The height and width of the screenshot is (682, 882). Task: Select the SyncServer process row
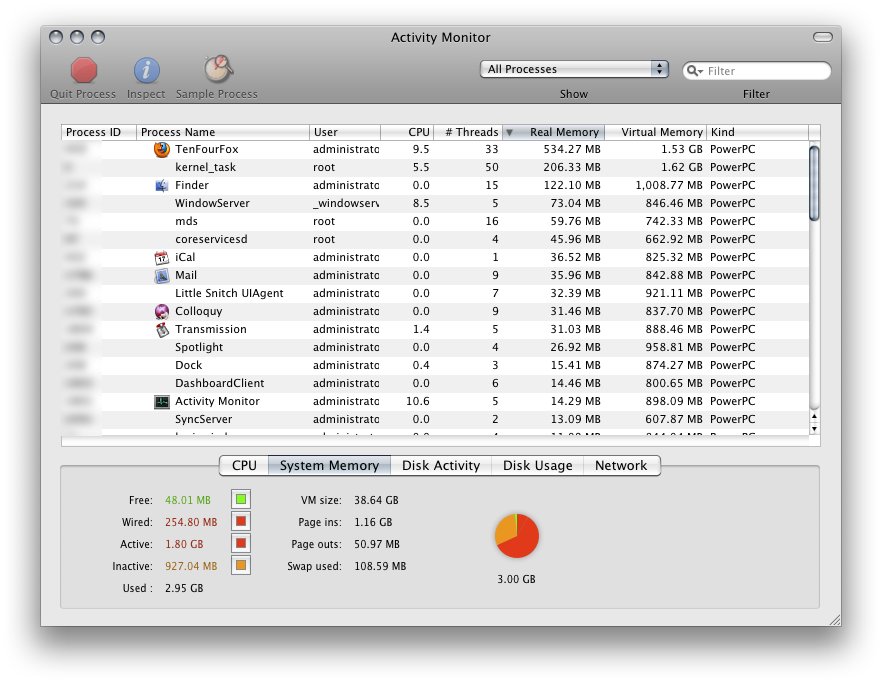tap(435, 420)
